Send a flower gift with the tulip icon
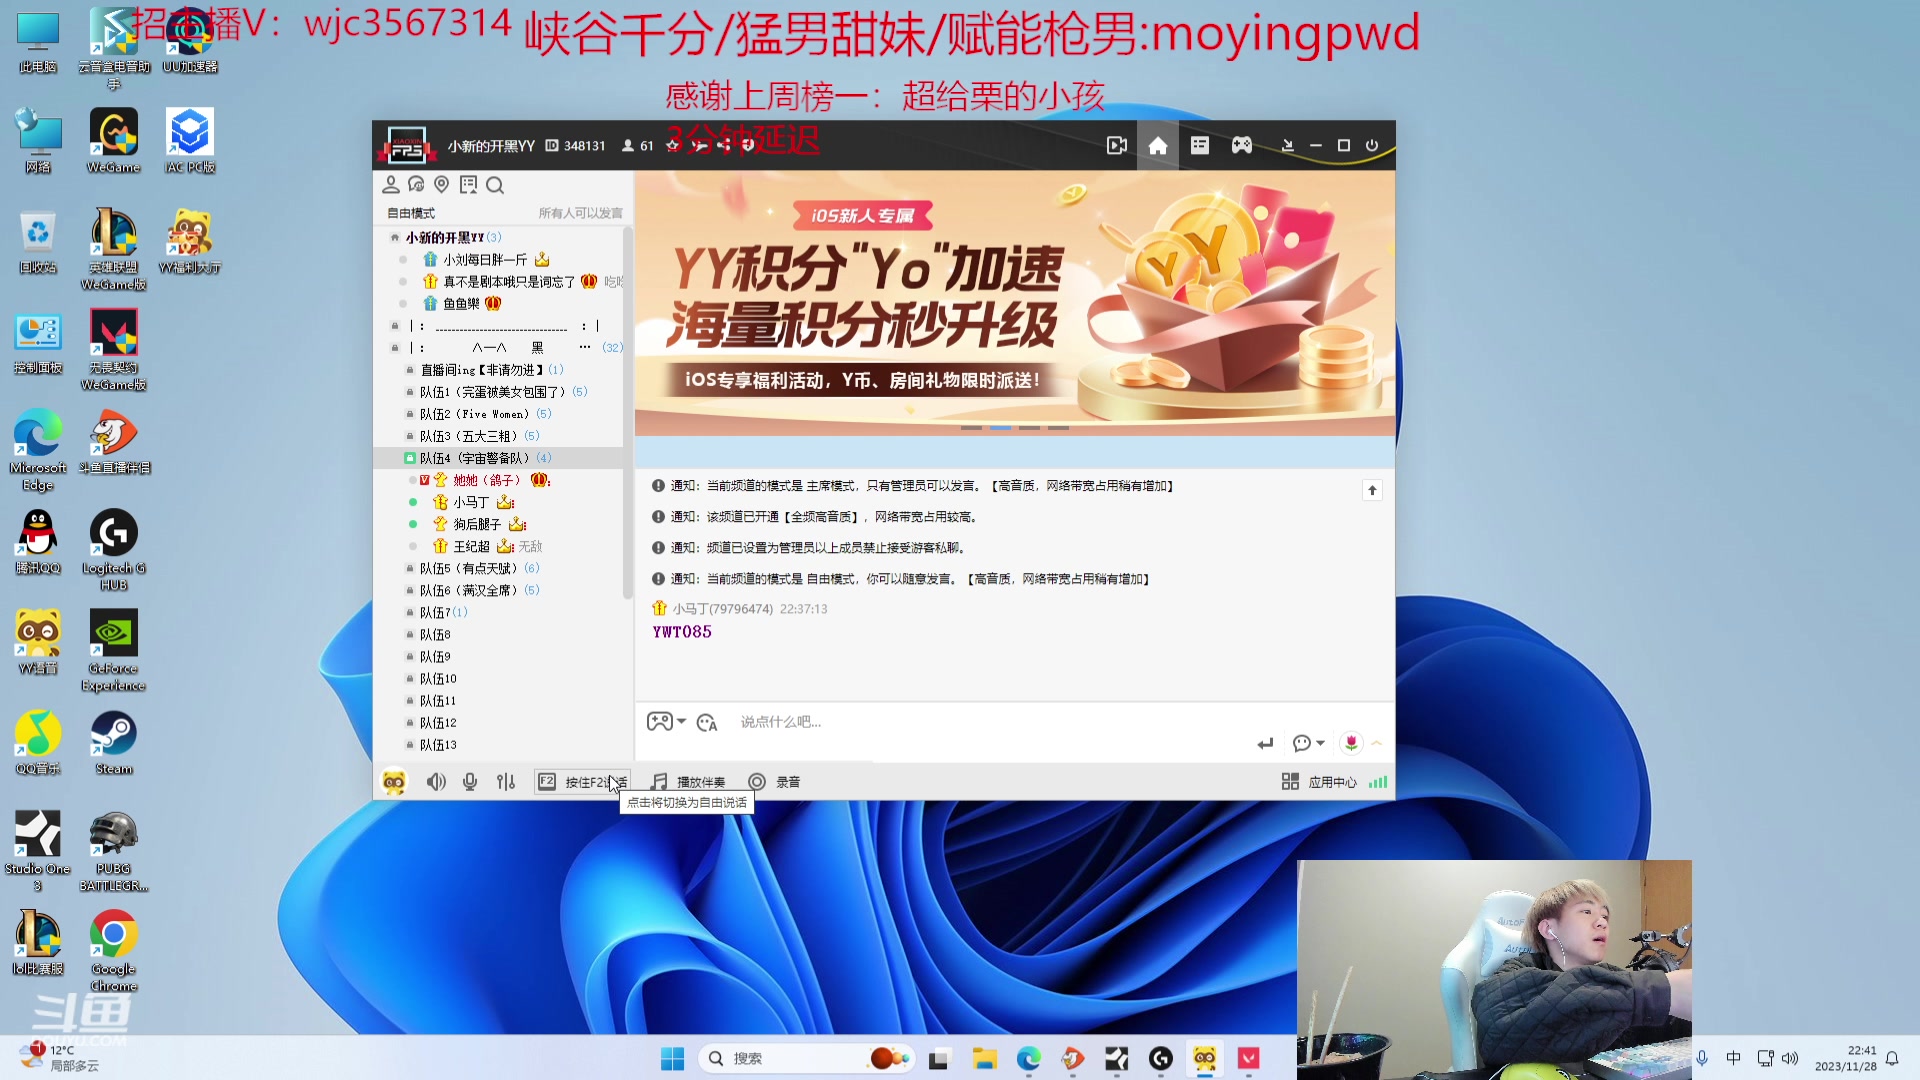 click(1351, 743)
